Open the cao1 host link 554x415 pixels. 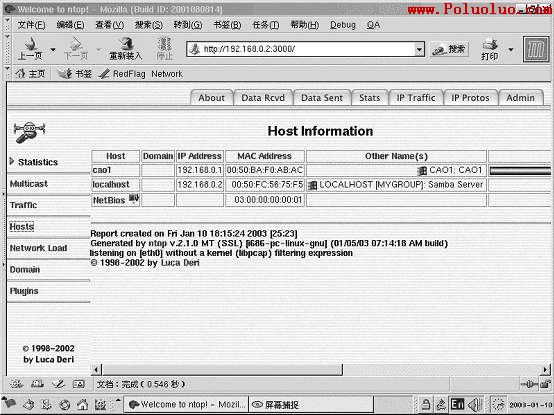pyautogui.click(x=102, y=170)
